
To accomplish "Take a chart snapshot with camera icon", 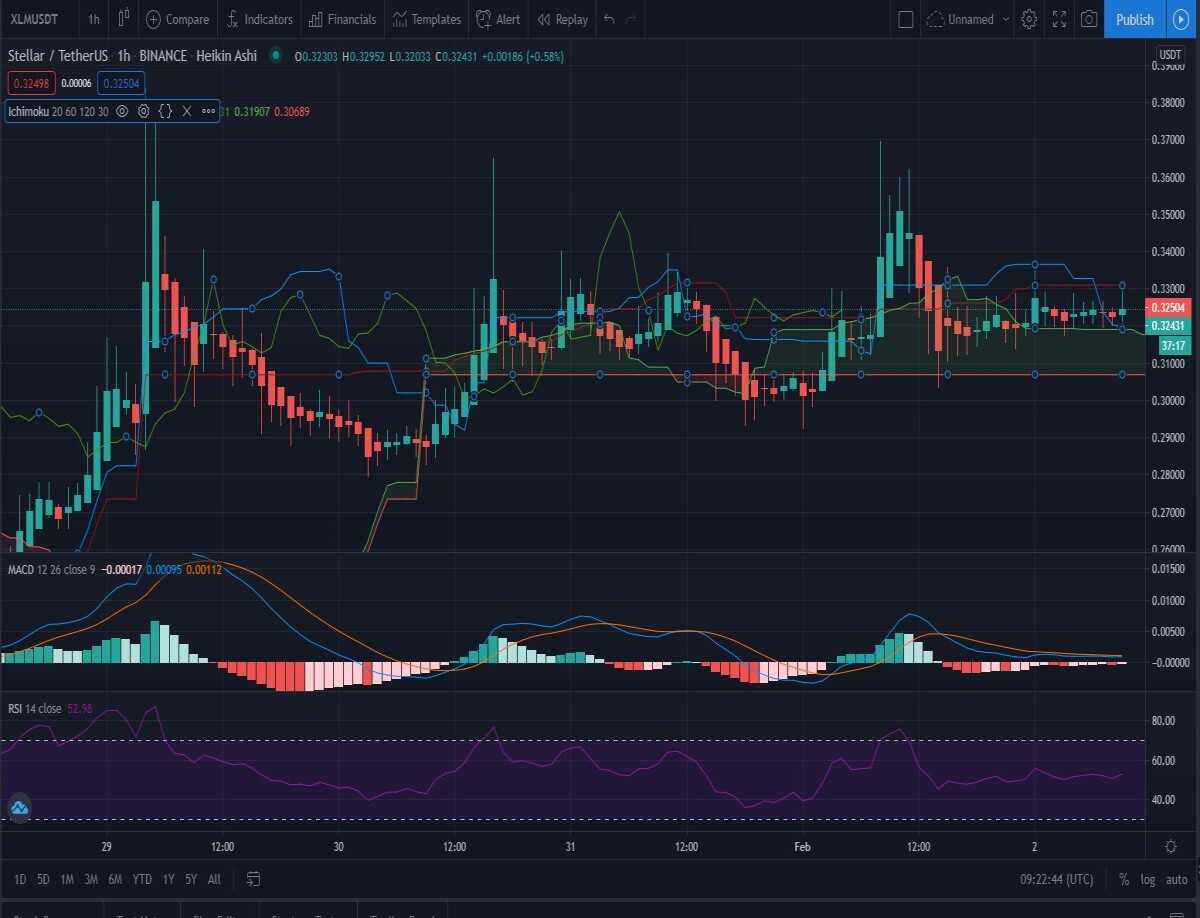I will [1089, 19].
